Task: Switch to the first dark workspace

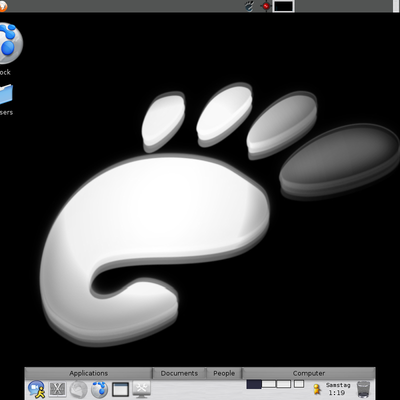Action: click(254, 384)
